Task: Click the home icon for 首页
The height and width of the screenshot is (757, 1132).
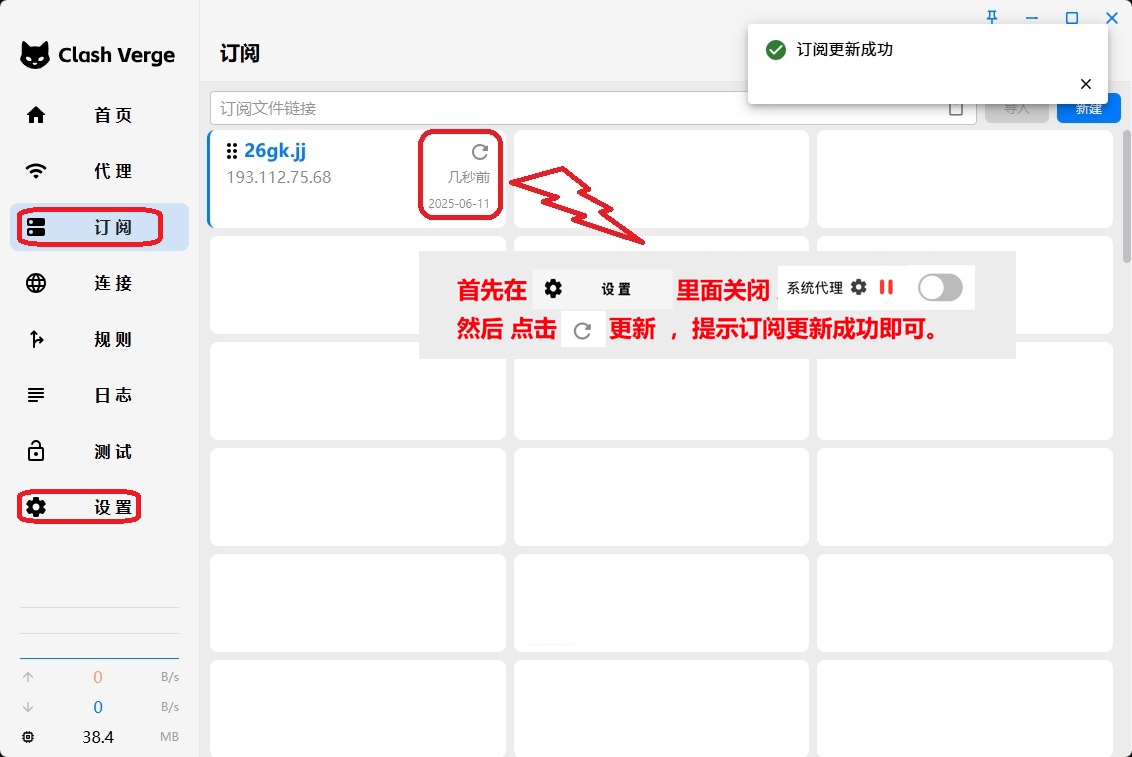Action: [x=36, y=115]
